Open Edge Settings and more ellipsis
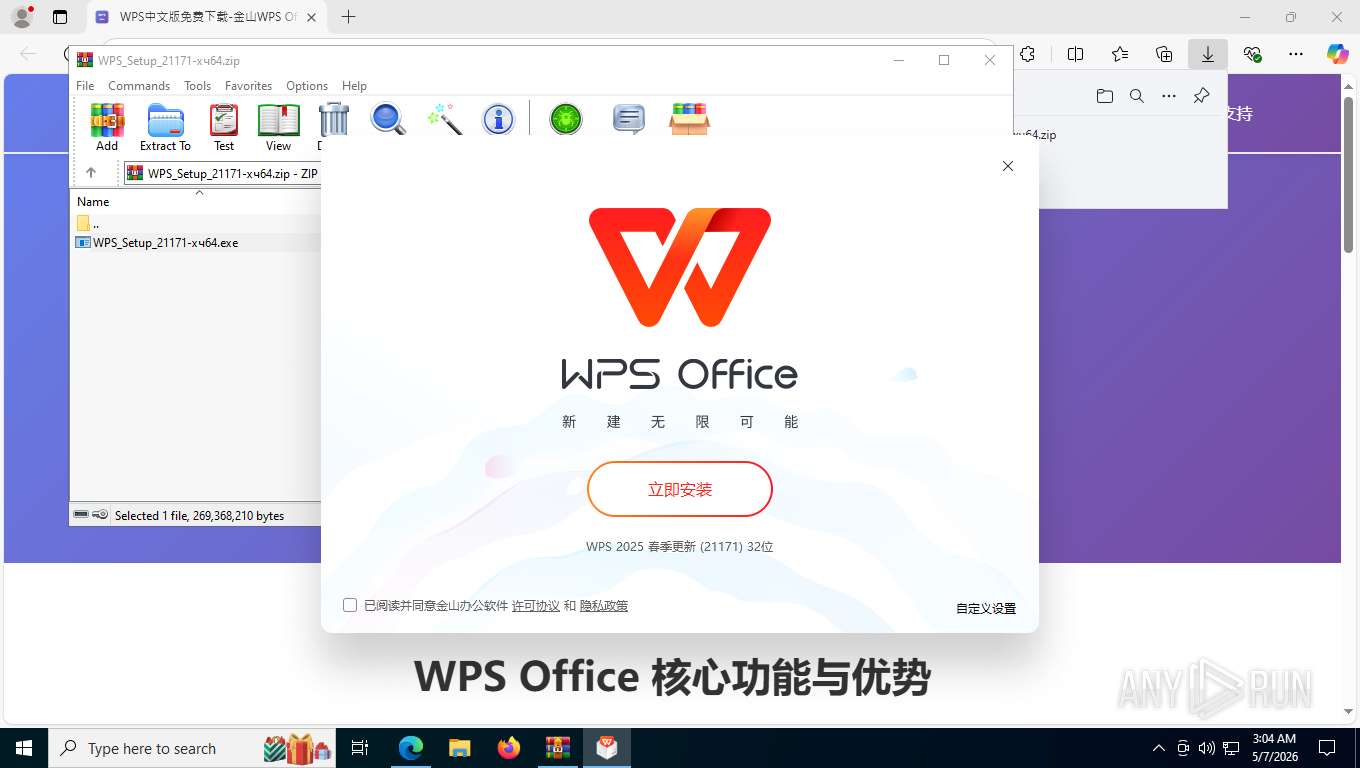The width and height of the screenshot is (1360, 768). tap(1296, 54)
